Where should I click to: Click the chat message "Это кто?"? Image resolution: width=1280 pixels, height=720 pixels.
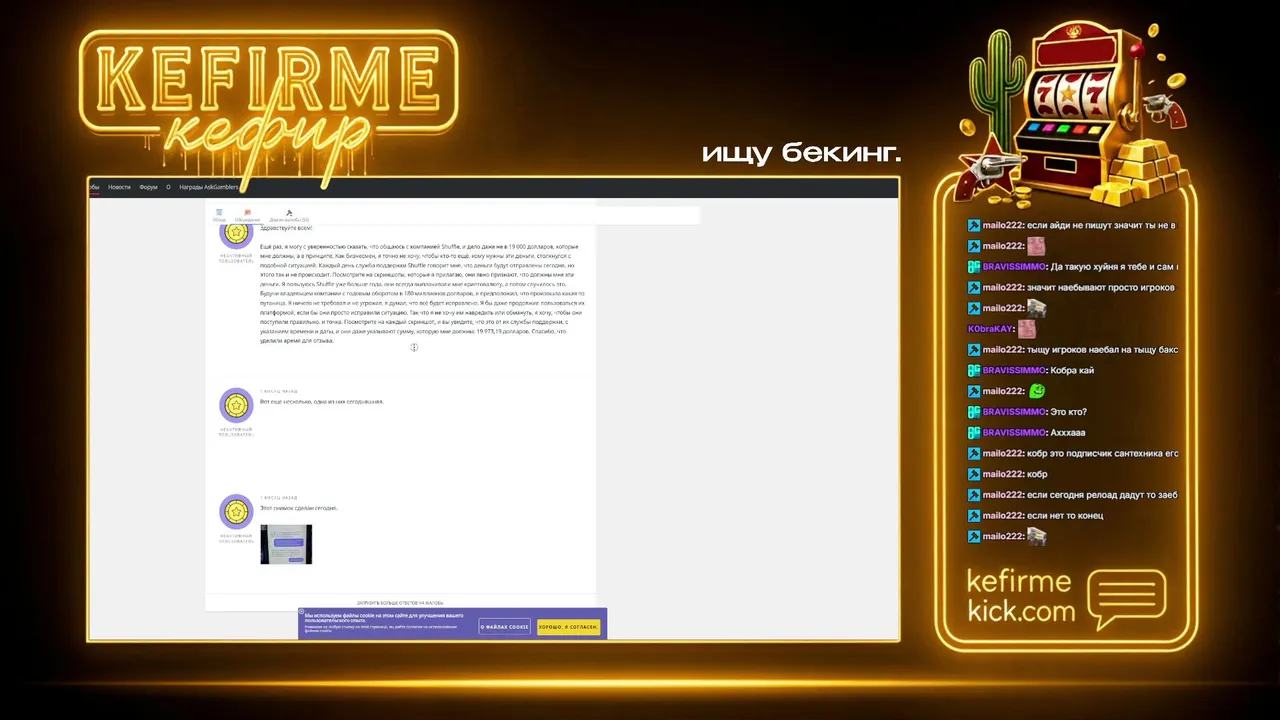click(x=1068, y=412)
